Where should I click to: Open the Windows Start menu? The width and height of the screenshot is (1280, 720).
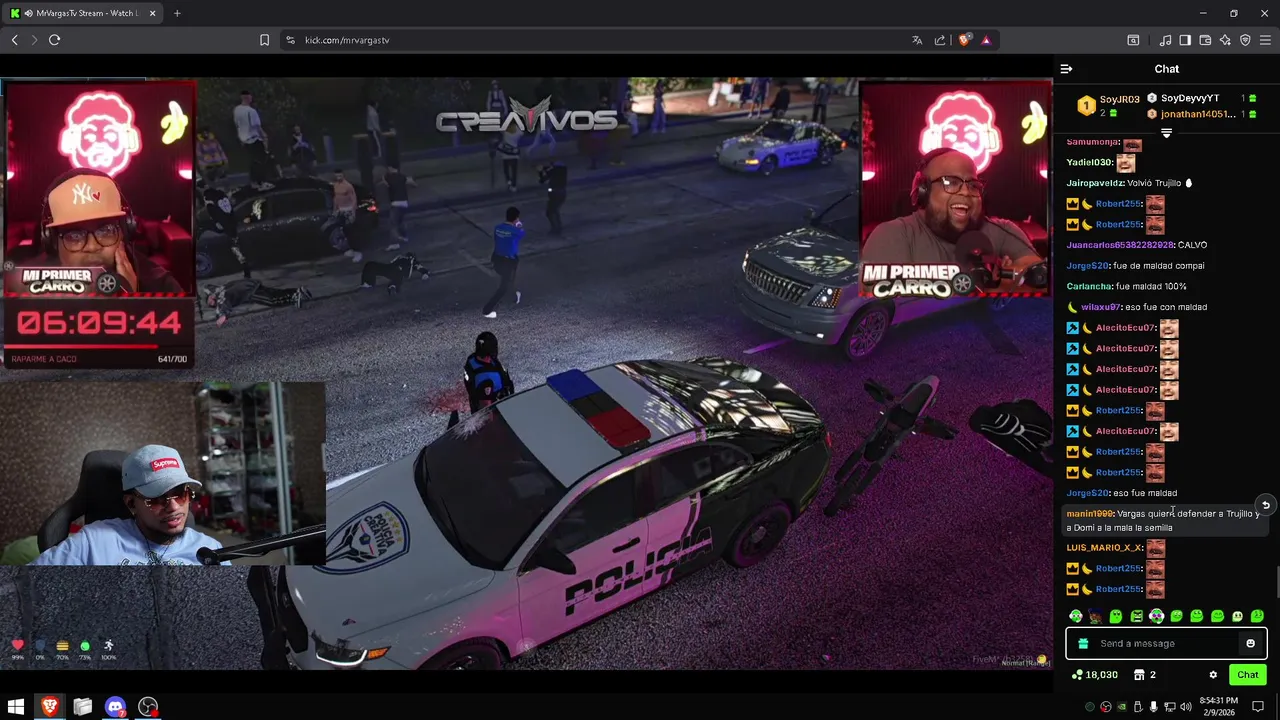(x=16, y=707)
